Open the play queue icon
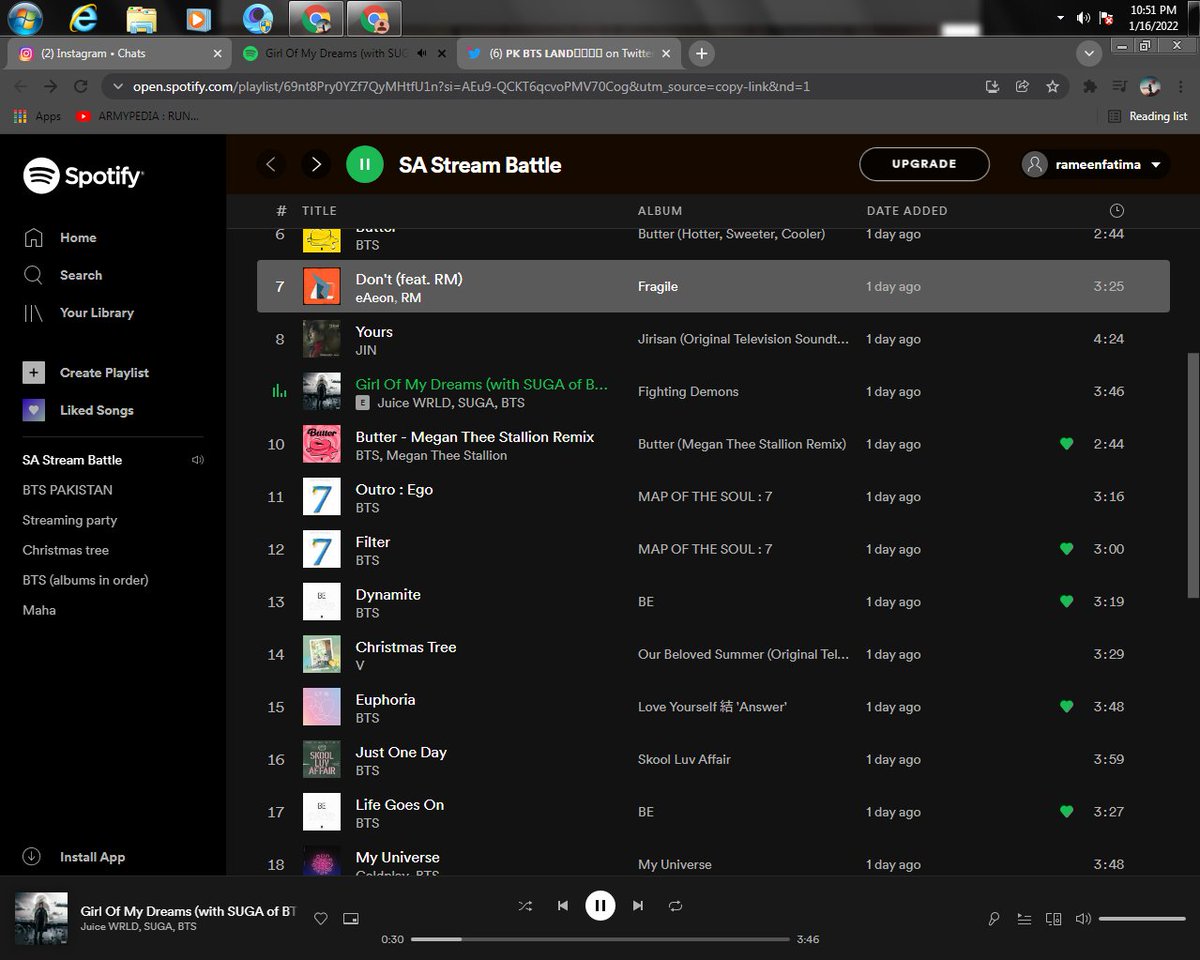Image resolution: width=1200 pixels, height=960 pixels. 1024,919
